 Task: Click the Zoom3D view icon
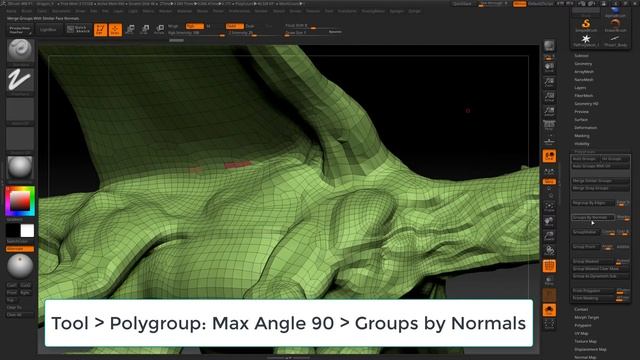pos(549,236)
